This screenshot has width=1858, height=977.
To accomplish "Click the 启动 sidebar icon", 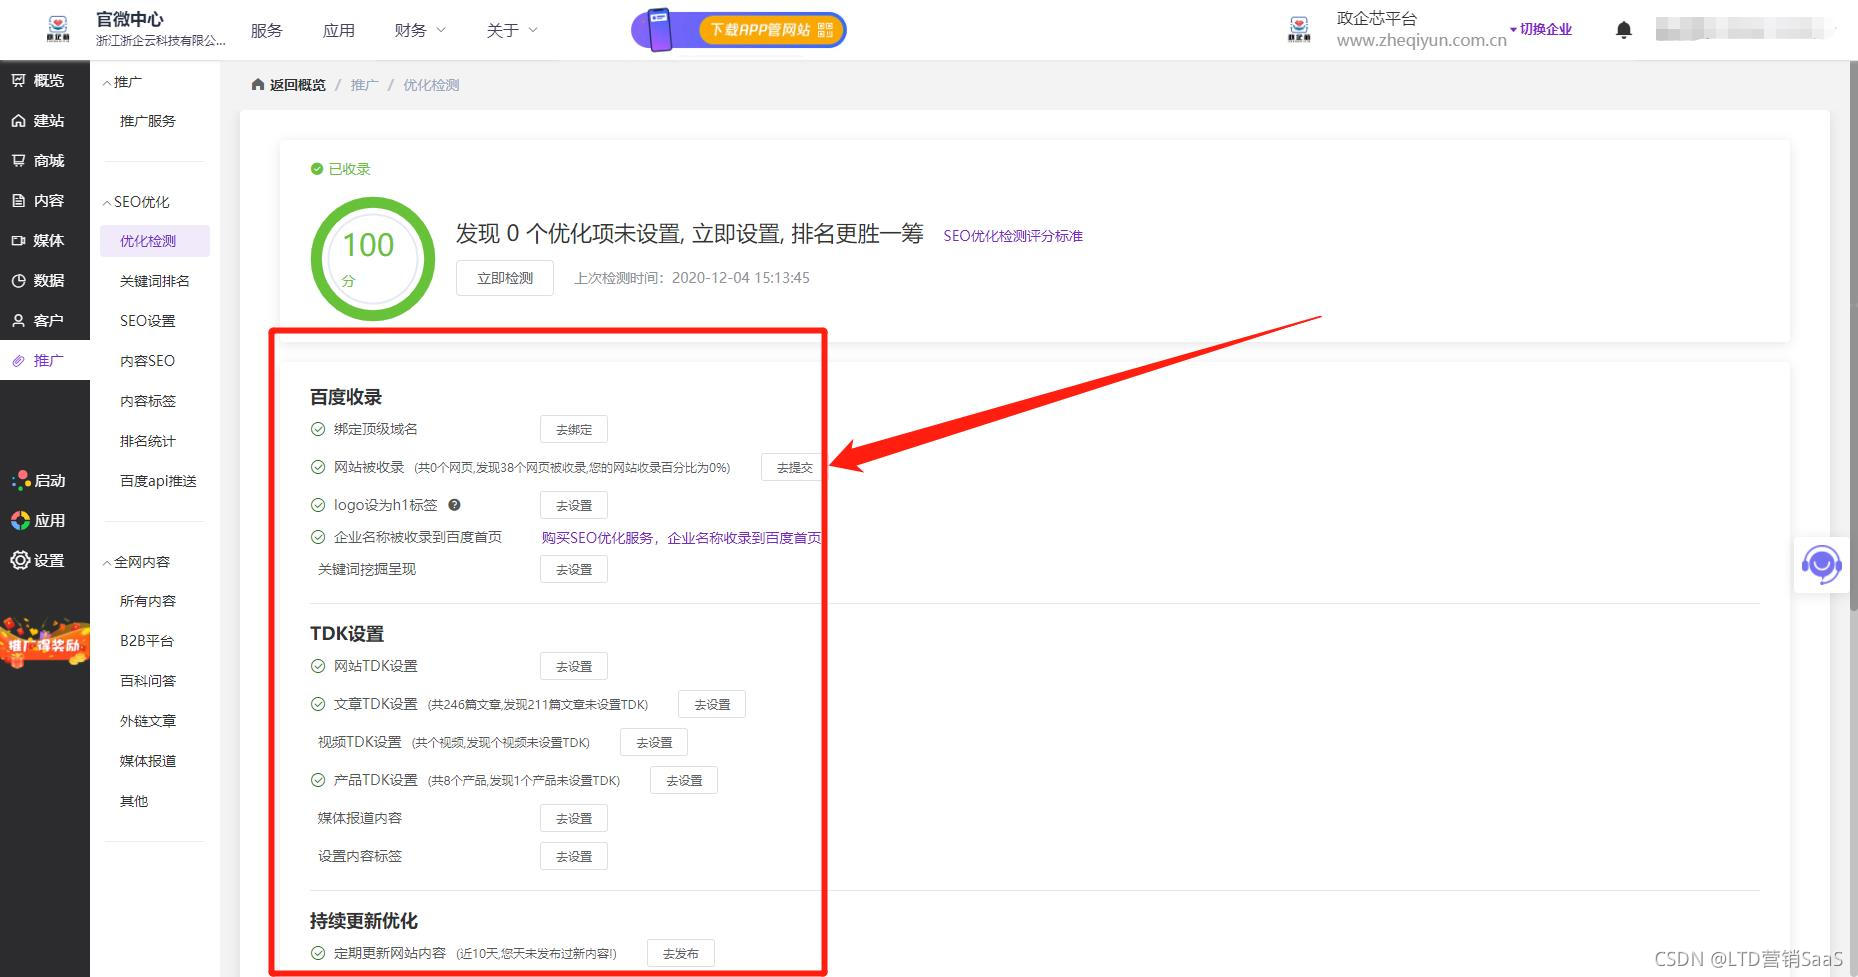I will [43, 480].
